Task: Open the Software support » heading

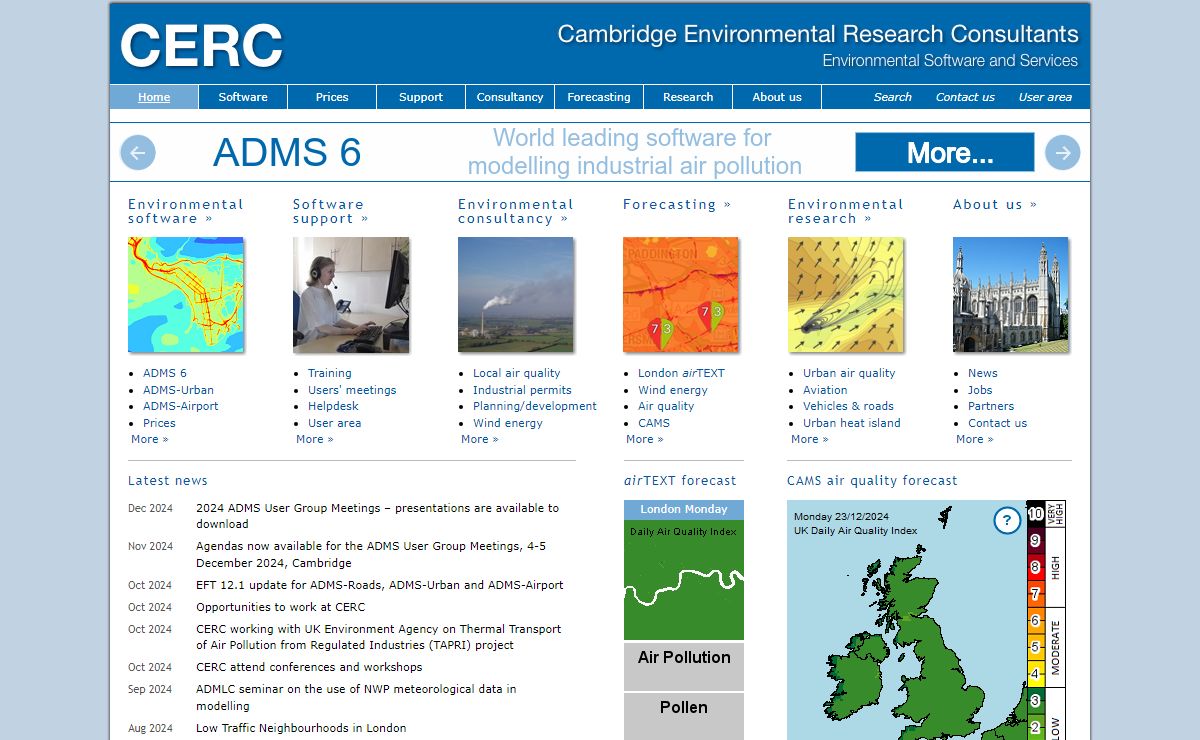Action: click(331, 211)
